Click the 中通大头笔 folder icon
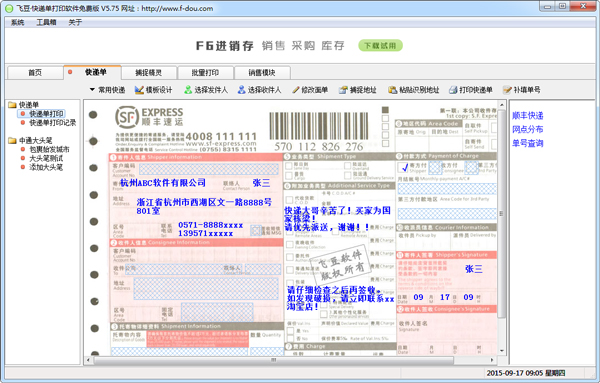 click(x=12, y=140)
